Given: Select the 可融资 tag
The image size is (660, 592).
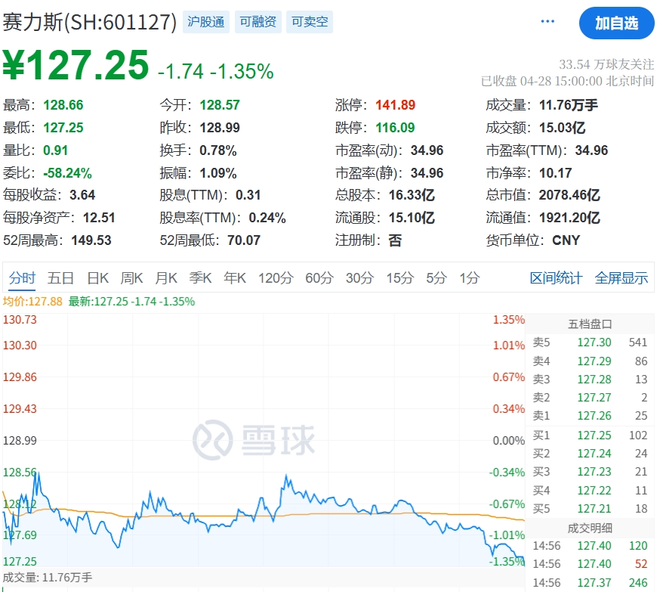Looking at the screenshot, I should (x=258, y=22).
